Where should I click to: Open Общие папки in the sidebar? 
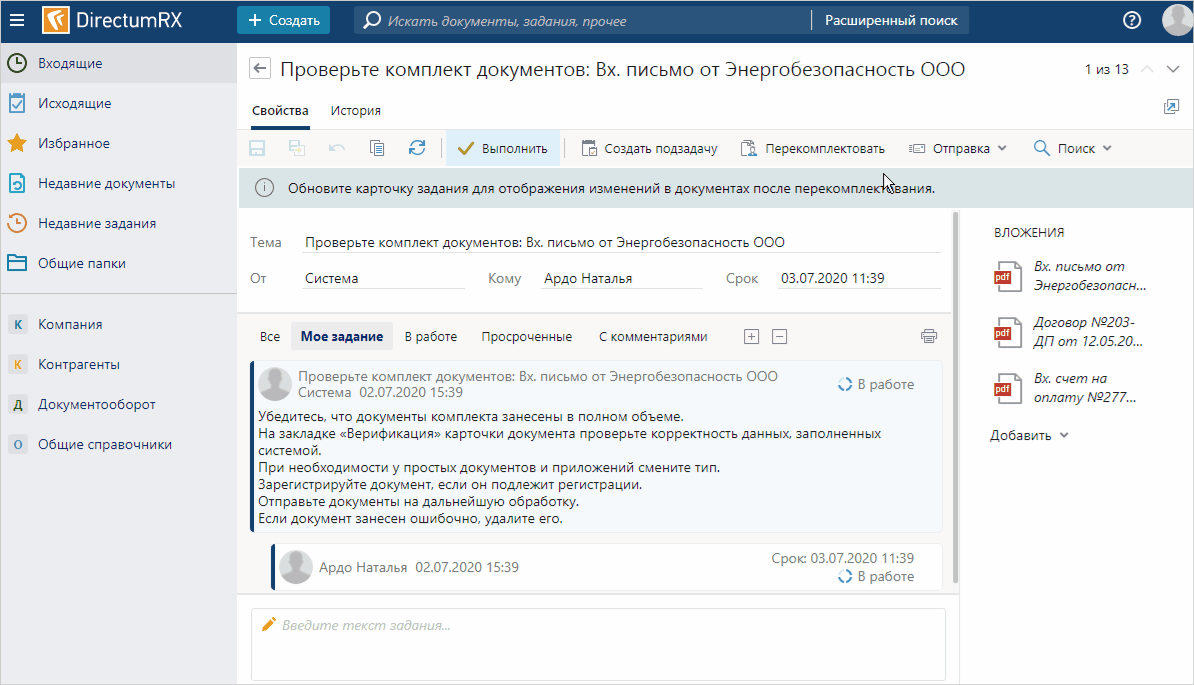[x=119, y=263]
